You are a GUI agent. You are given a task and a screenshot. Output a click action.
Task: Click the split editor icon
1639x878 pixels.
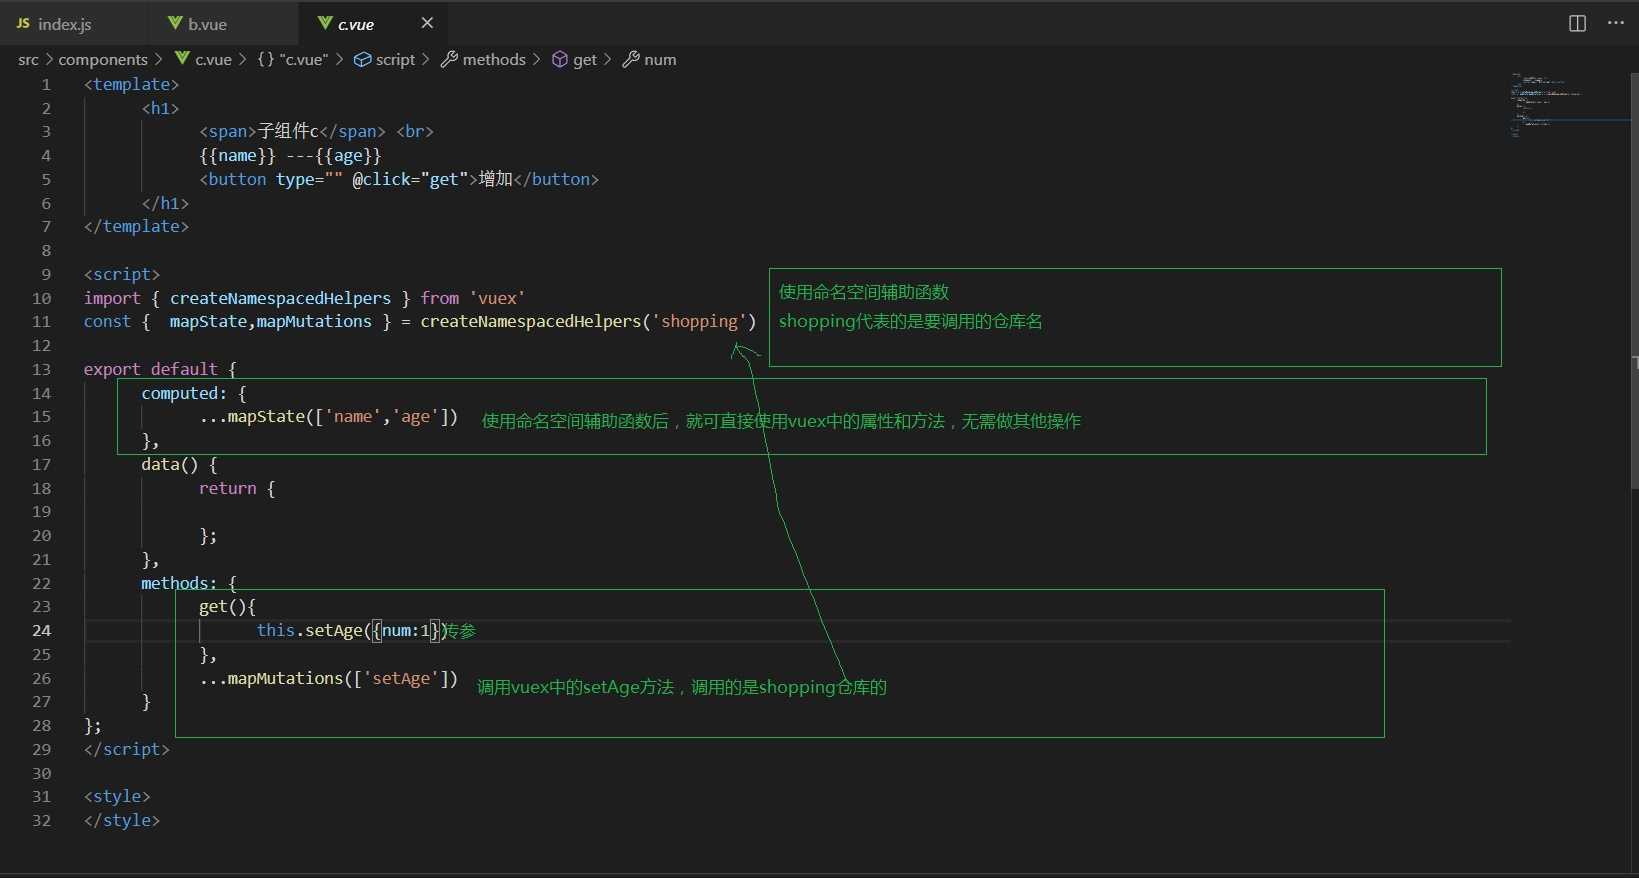[x=1577, y=23]
